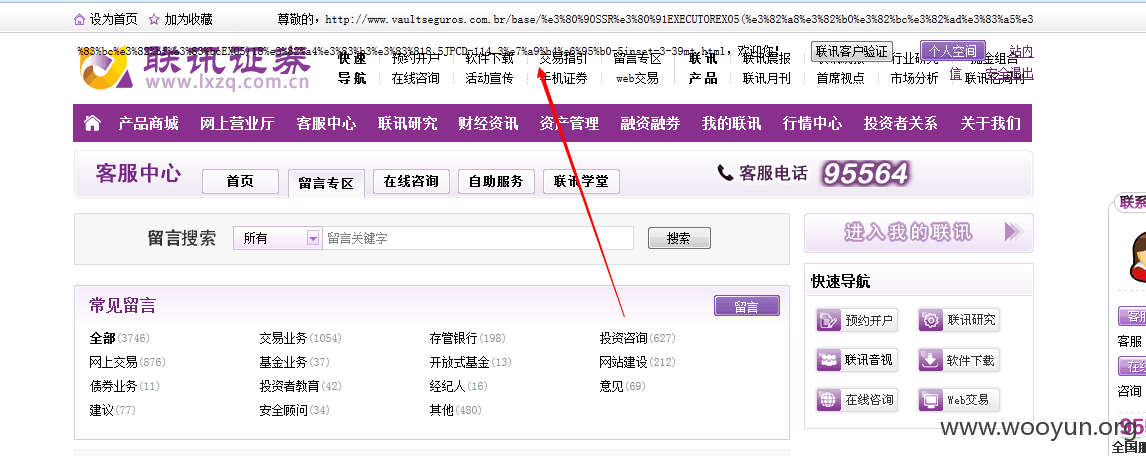The height and width of the screenshot is (456, 1146).
Task: Click the 预约开户 quick navigation icon
Action: [x=829, y=320]
